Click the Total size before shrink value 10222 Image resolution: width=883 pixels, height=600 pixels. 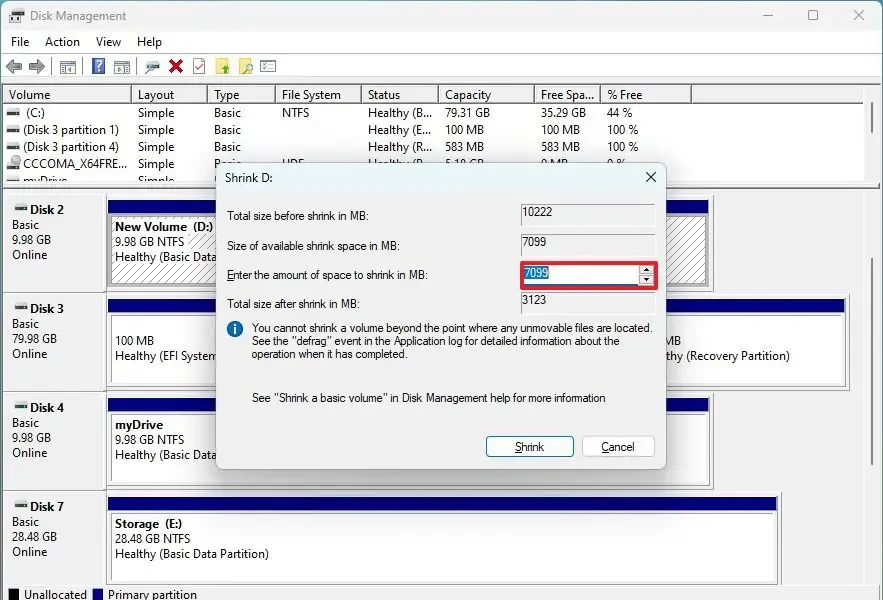click(x=587, y=214)
